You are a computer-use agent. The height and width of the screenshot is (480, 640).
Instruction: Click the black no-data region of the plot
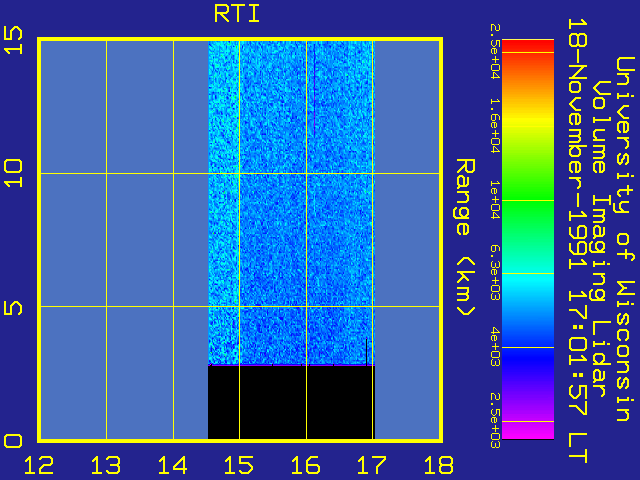tap(291, 402)
